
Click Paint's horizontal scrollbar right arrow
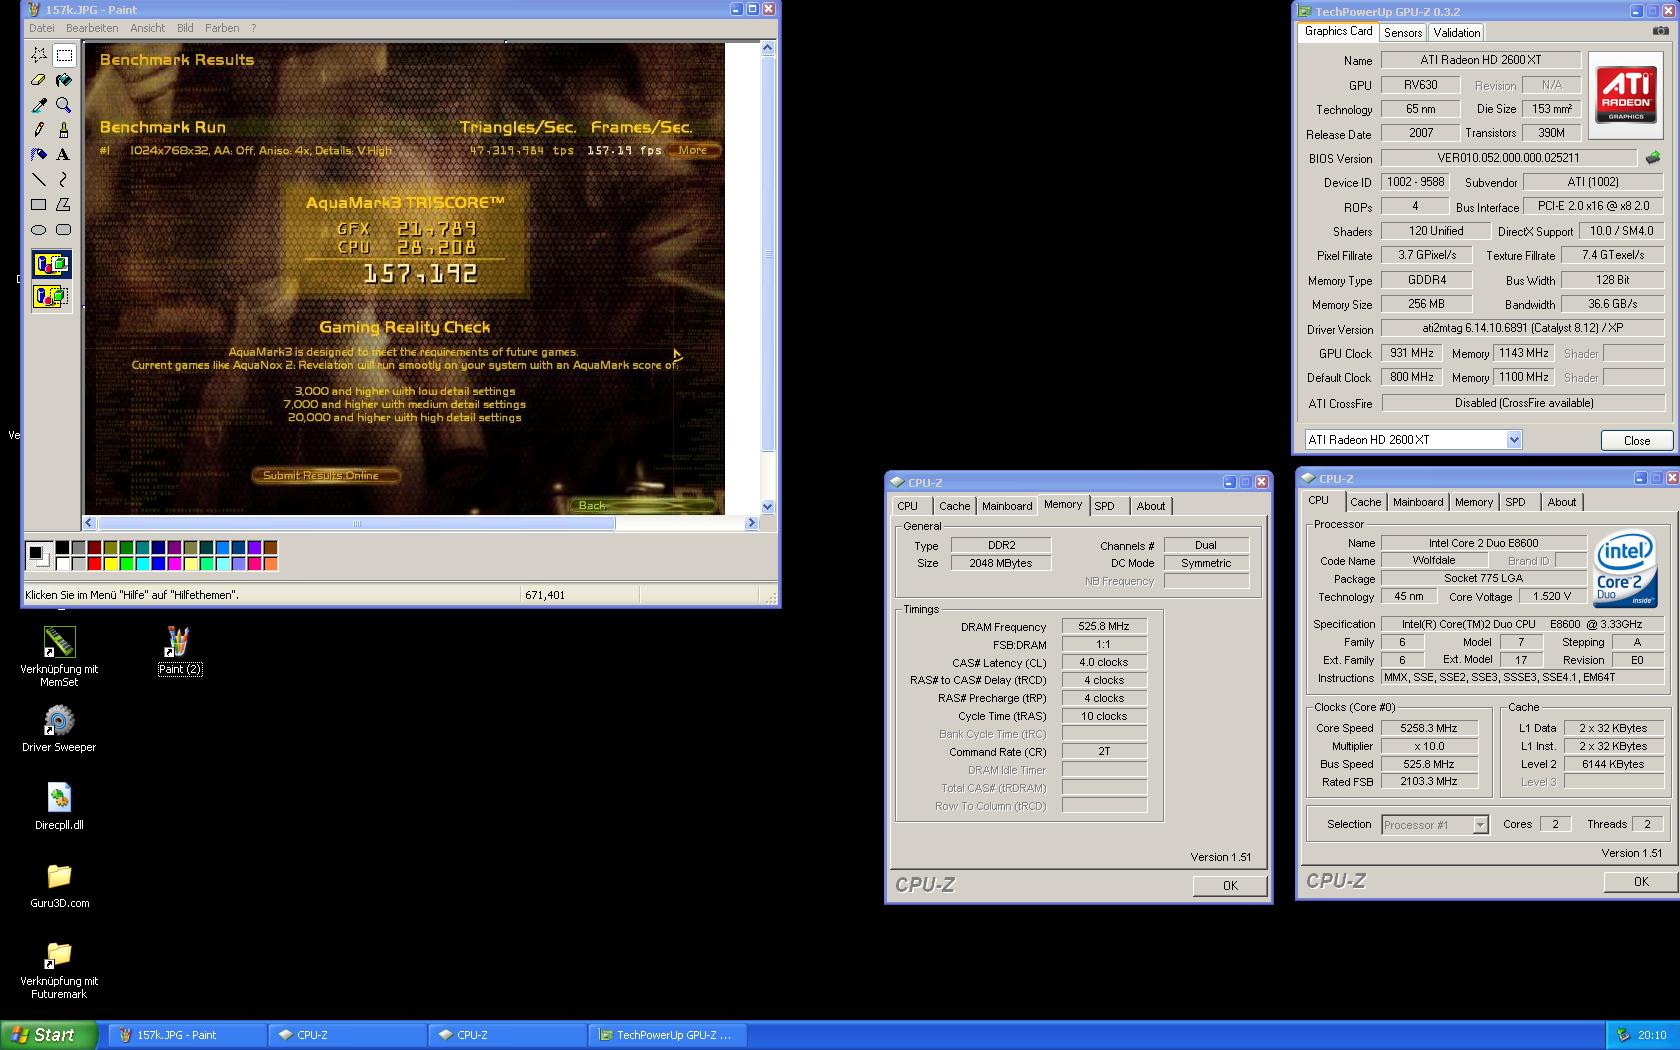pyautogui.click(x=752, y=523)
